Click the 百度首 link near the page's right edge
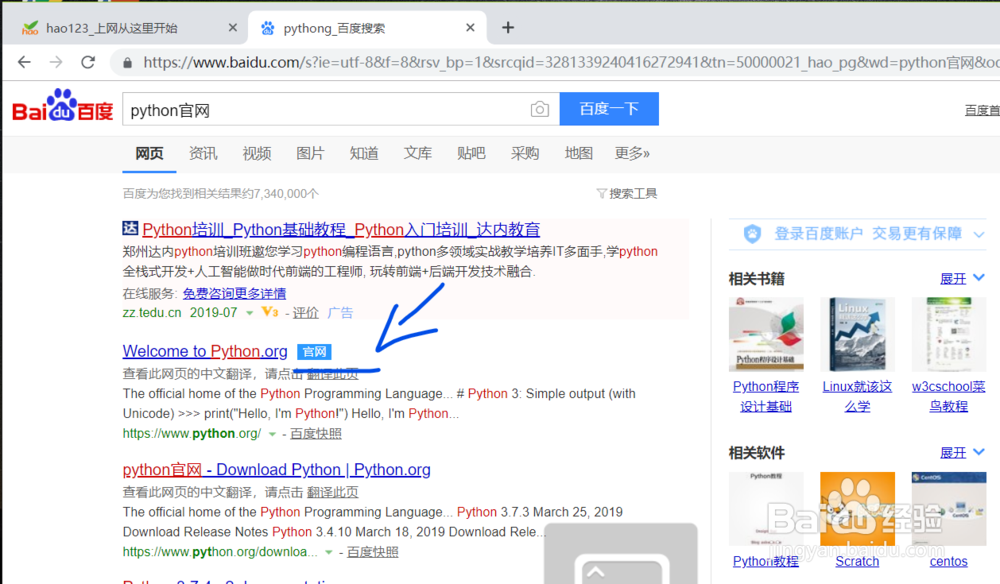Screen dimensions: 1000x584 pos(982,110)
